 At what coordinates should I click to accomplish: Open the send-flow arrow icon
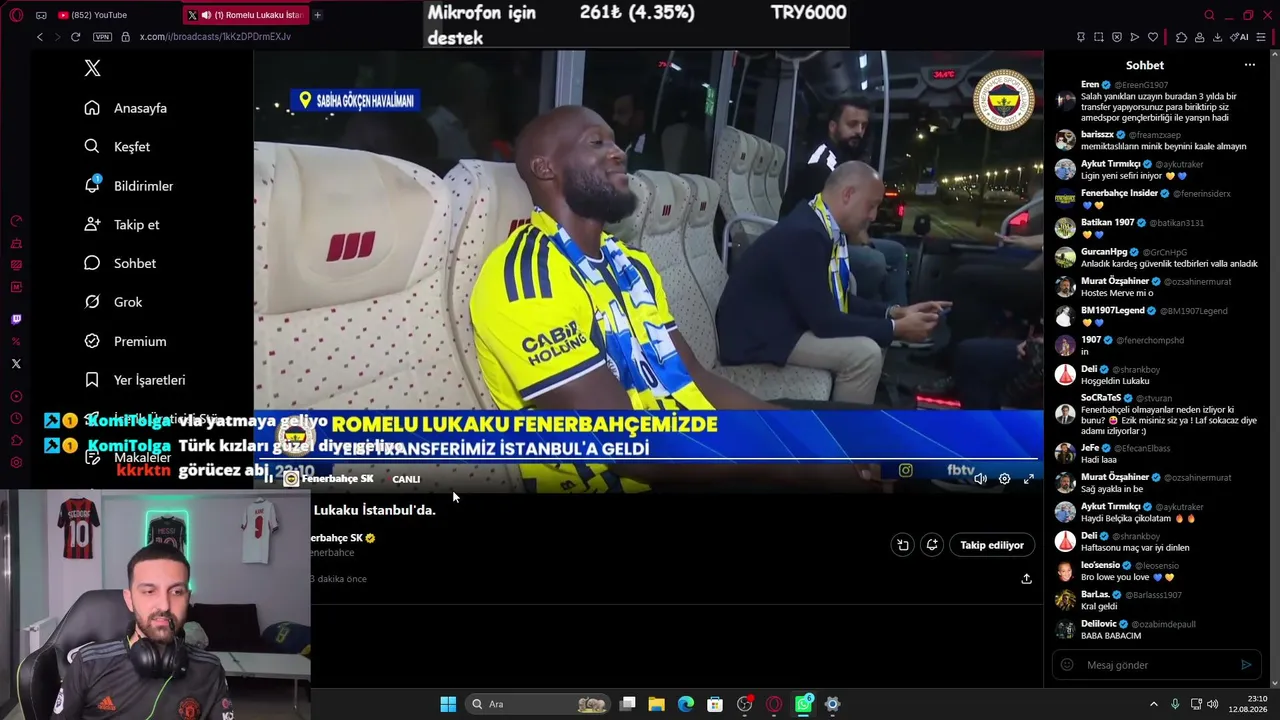click(x=1134, y=37)
